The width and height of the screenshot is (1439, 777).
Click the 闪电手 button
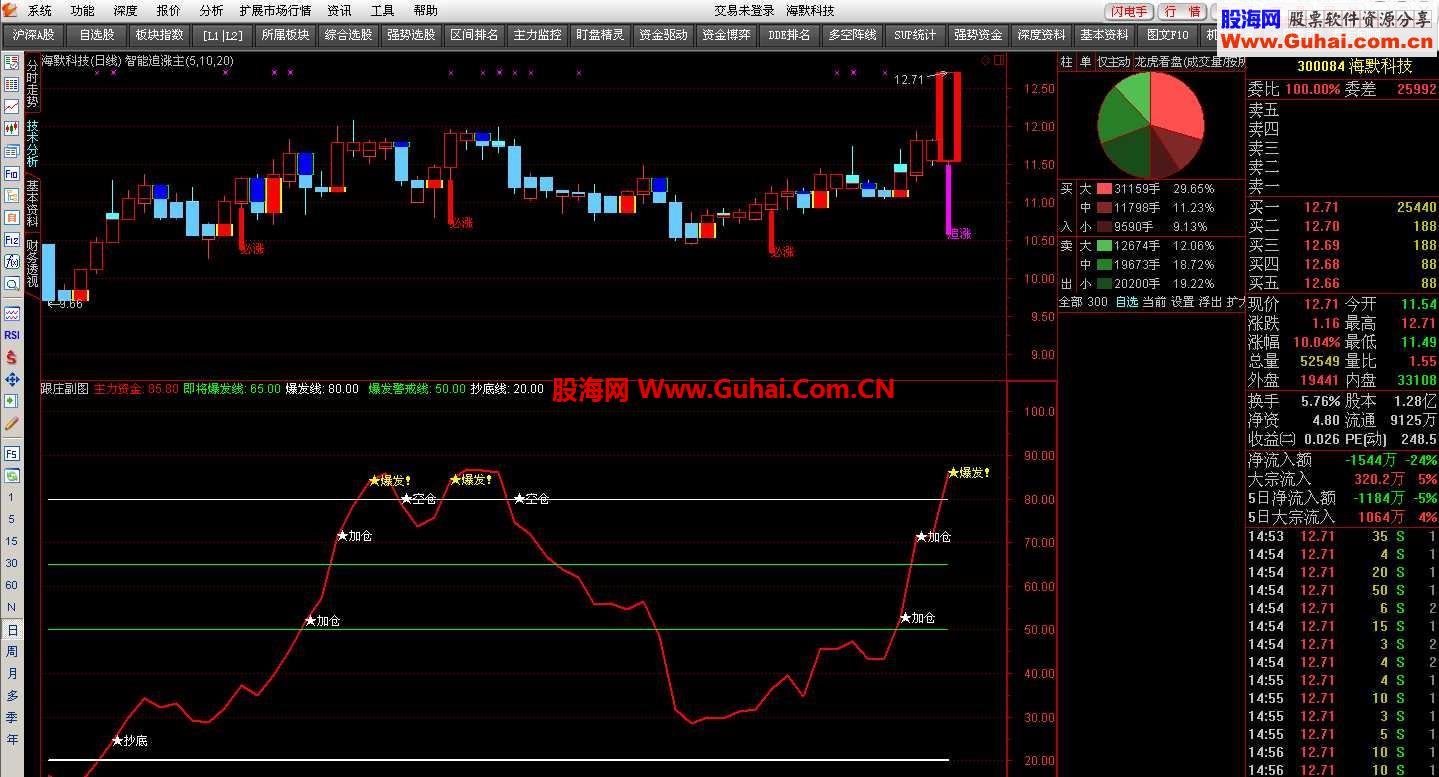[1130, 12]
